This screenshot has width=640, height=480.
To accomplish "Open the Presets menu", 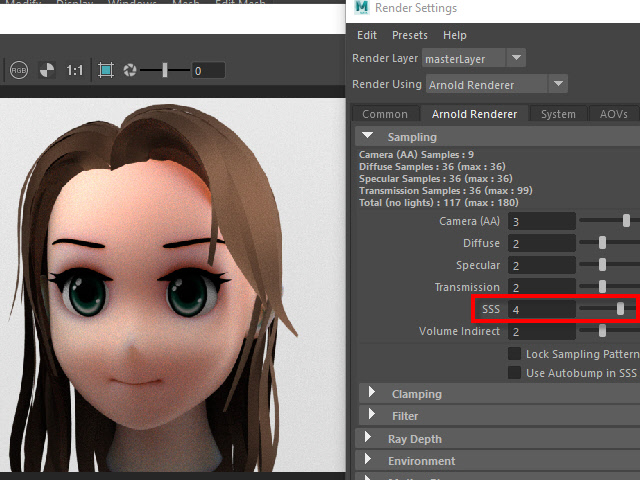I will pyautogui.click(x=409, y=35).
